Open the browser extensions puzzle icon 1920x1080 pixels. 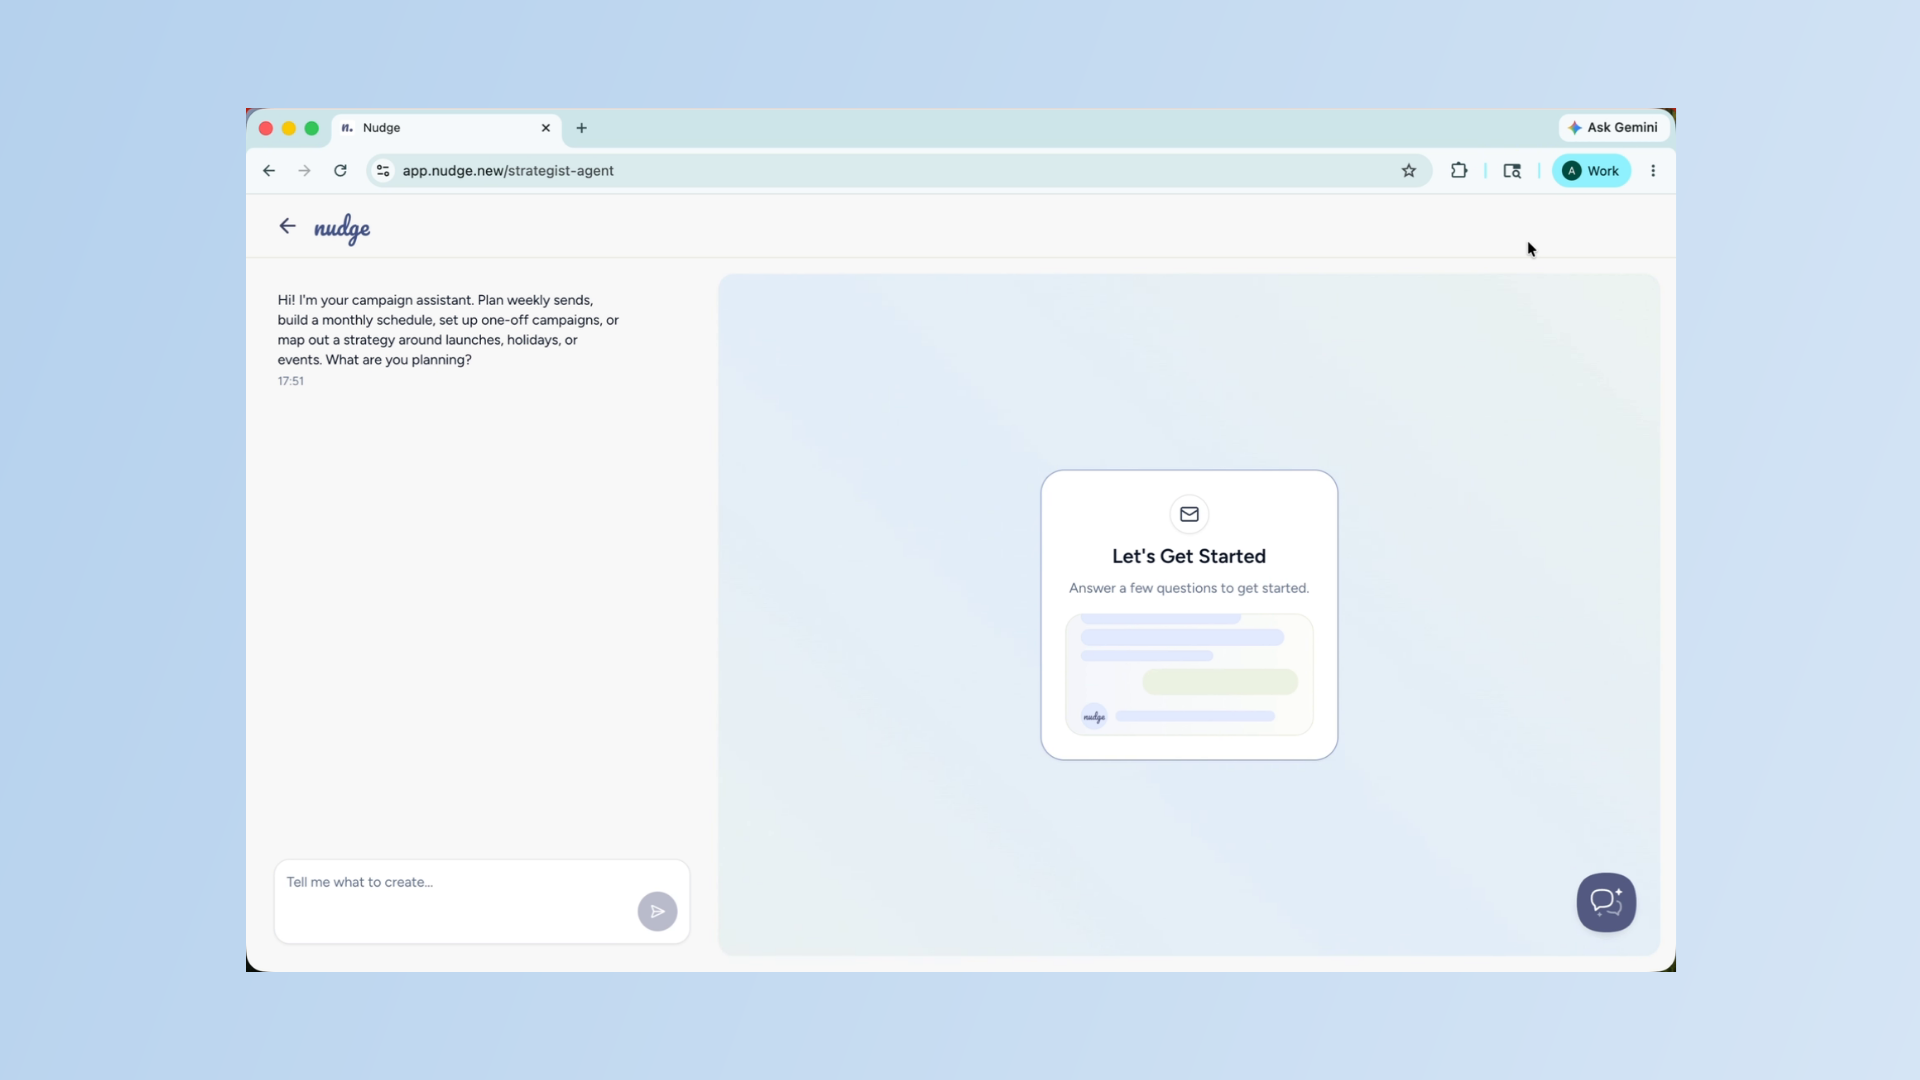point(1459,171)
